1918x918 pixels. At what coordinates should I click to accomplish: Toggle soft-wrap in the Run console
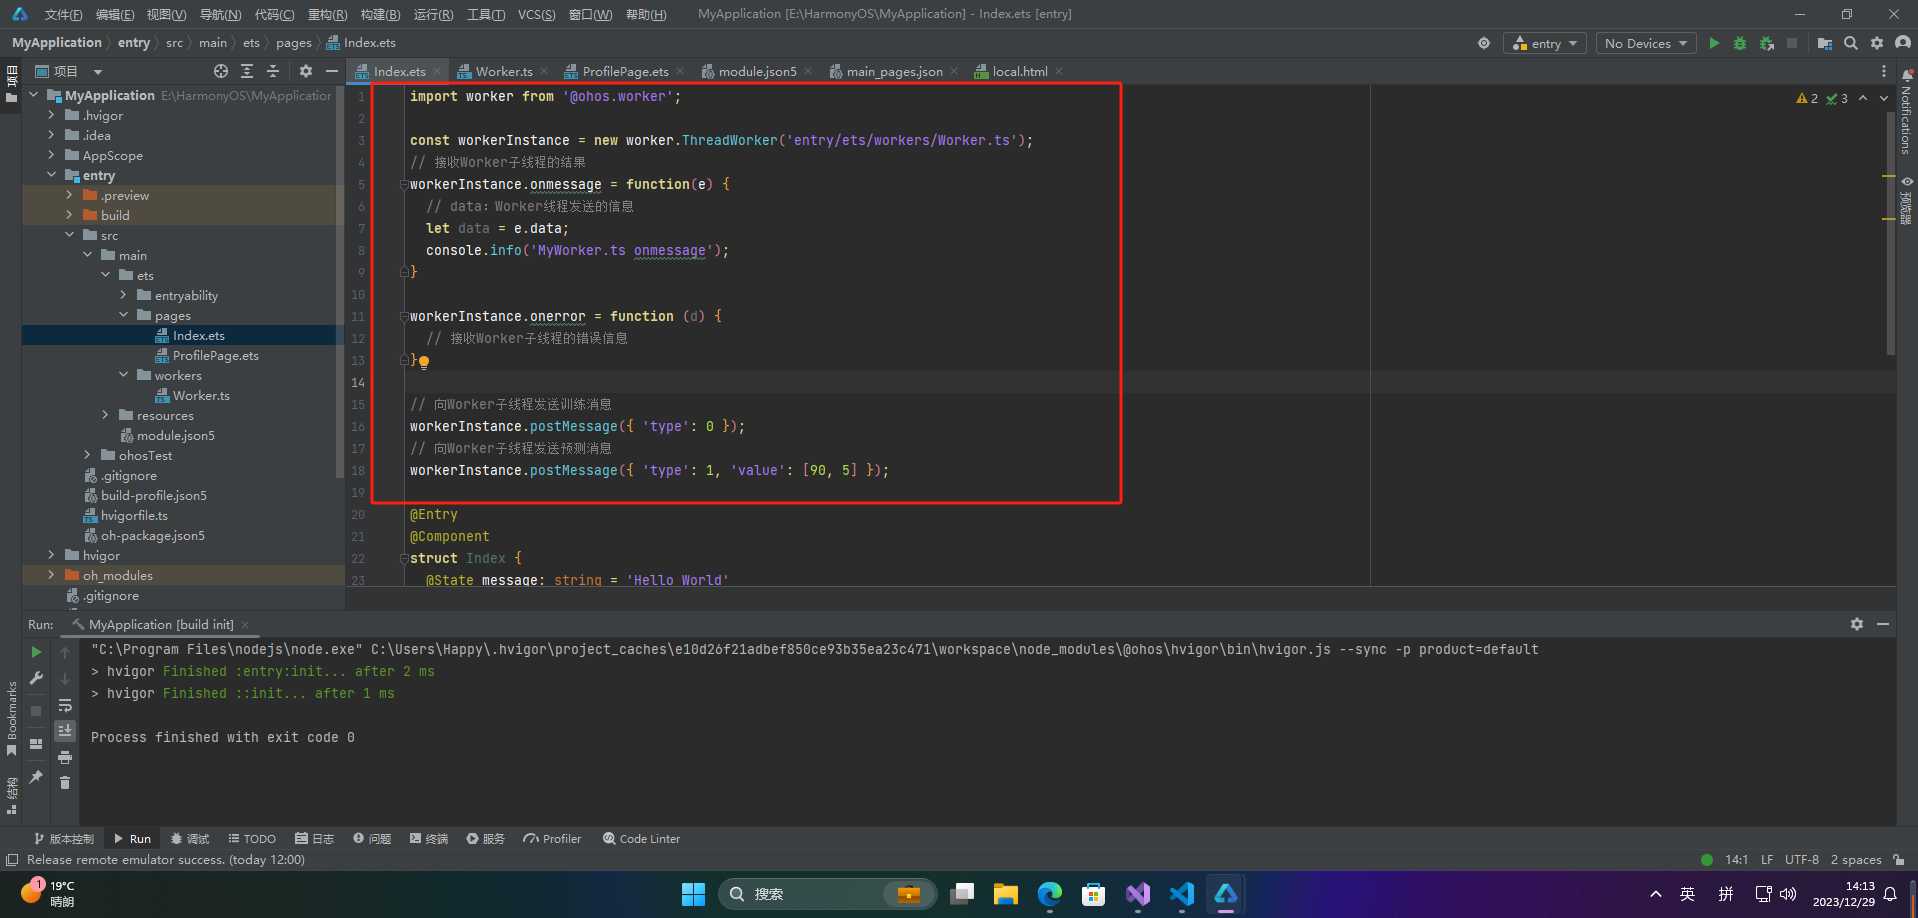click(65, 705)
